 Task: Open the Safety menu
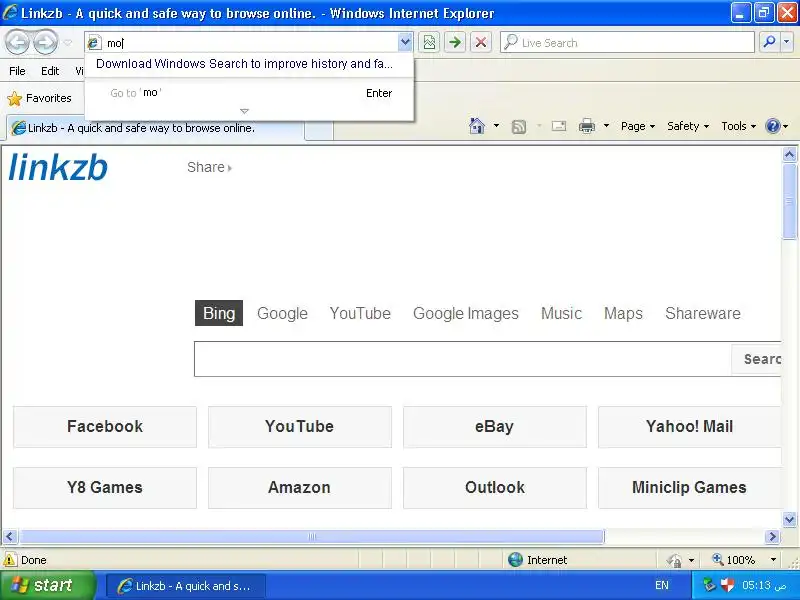688,126
